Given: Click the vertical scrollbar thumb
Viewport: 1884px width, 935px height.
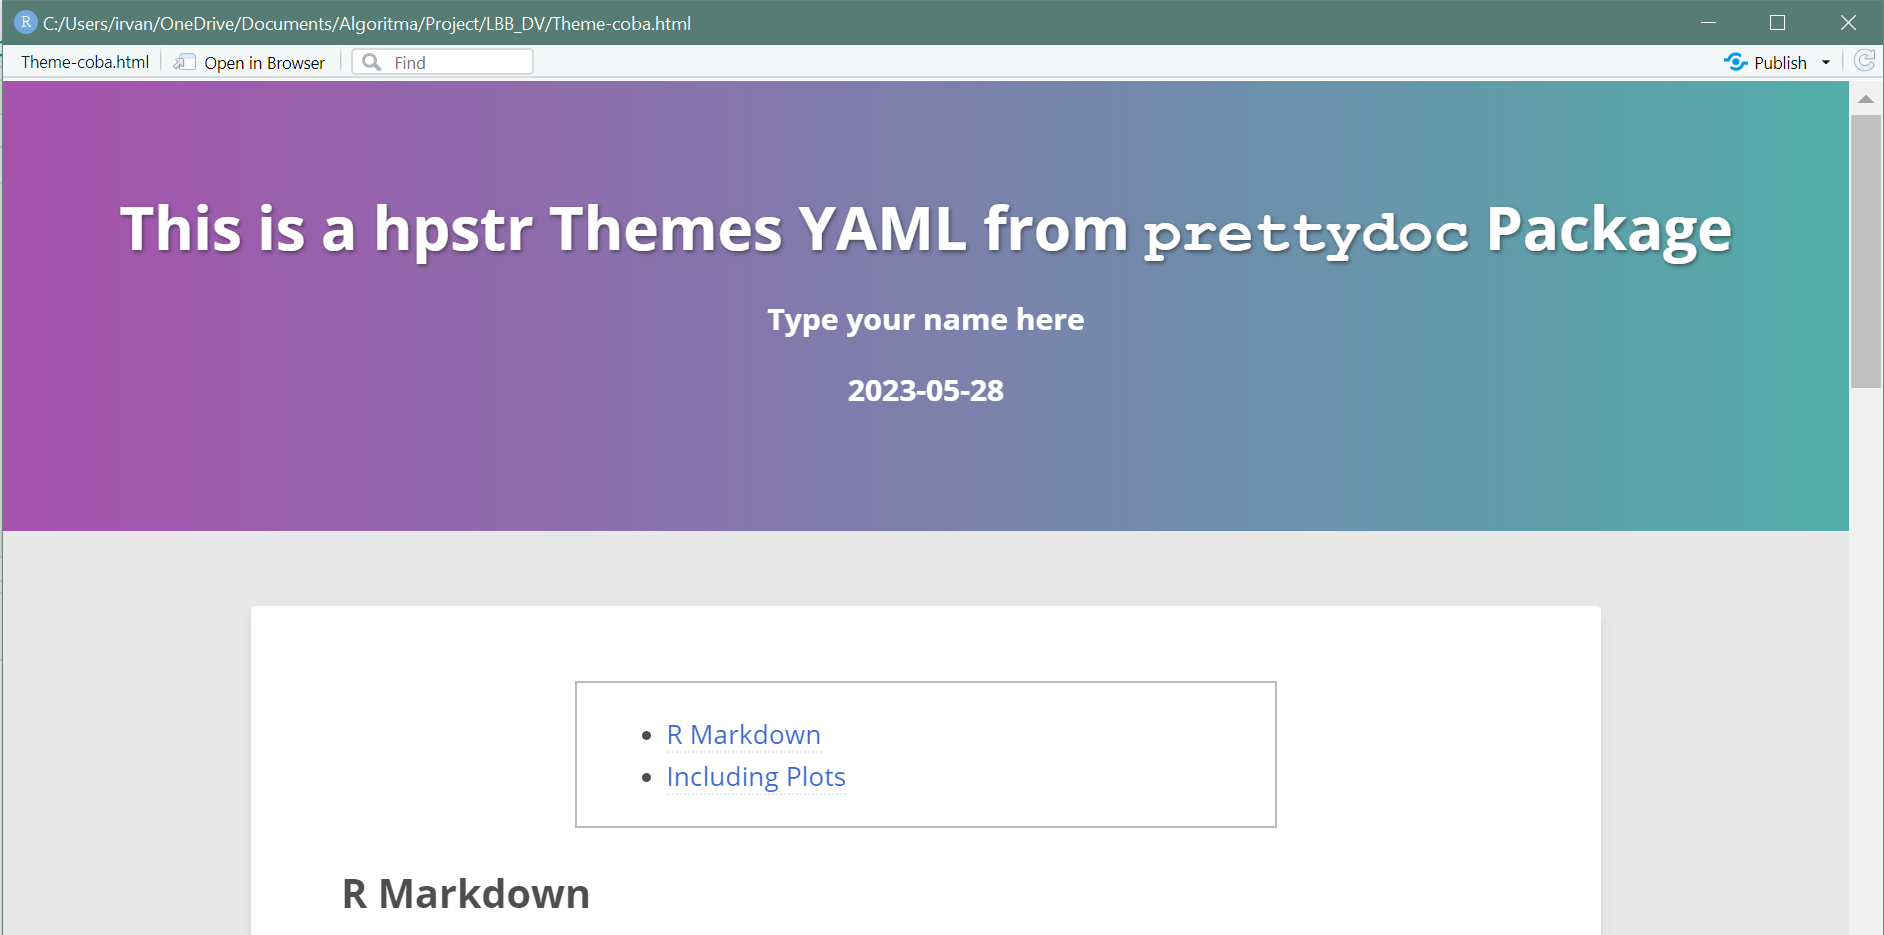Looking at the screenshot, I should (x=1866, y=250).
